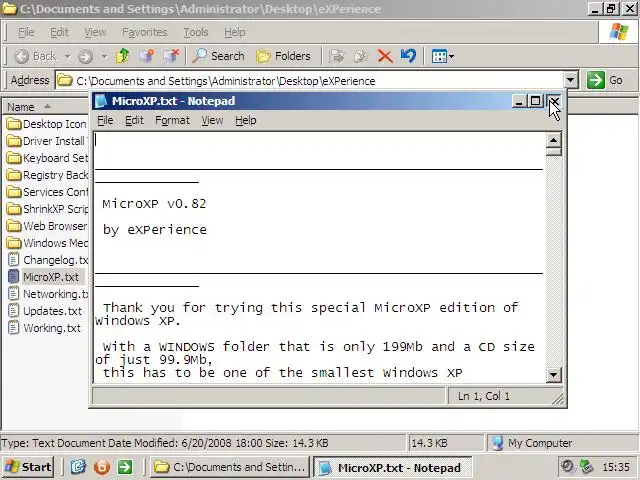Screen dimensions: 640x480
Task: Click the Name column header
Action: [45, 107]
